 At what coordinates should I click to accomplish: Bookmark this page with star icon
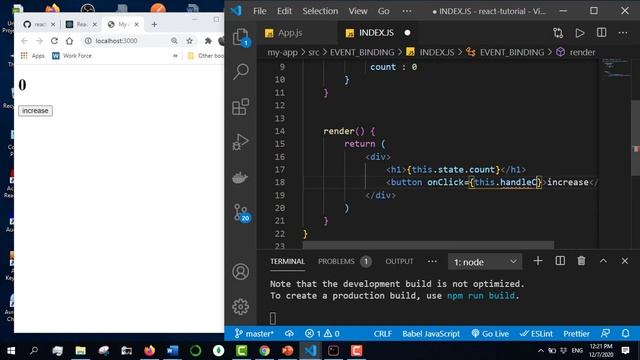click(189, 41)
